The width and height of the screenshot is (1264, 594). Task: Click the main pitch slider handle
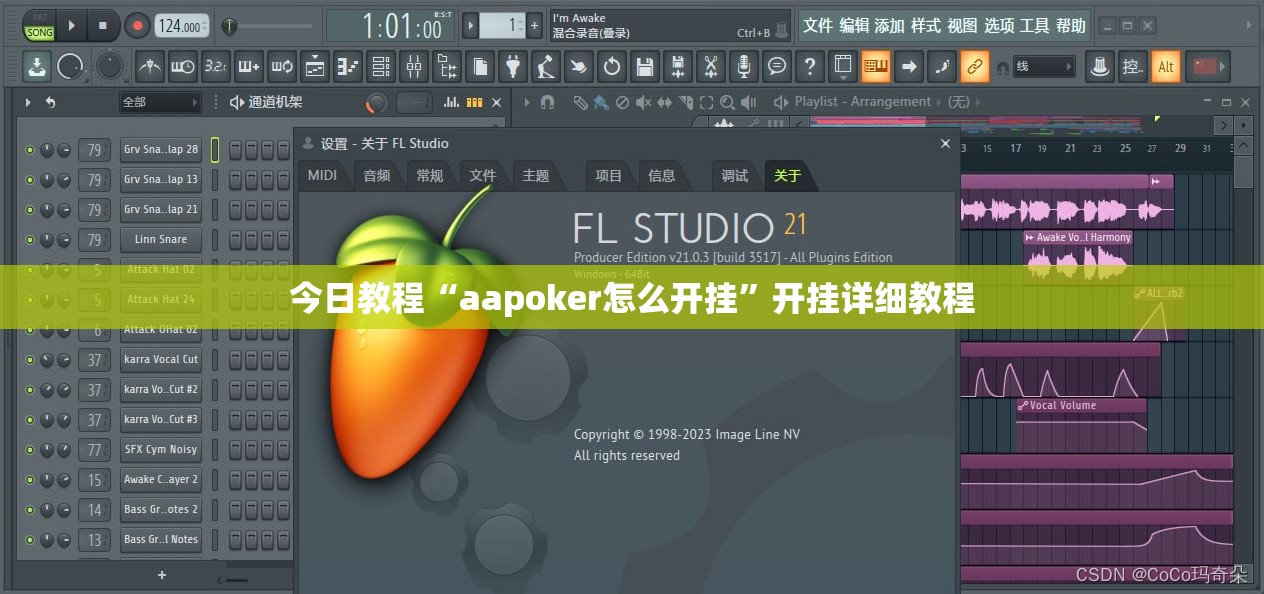(x=230, y=26)
